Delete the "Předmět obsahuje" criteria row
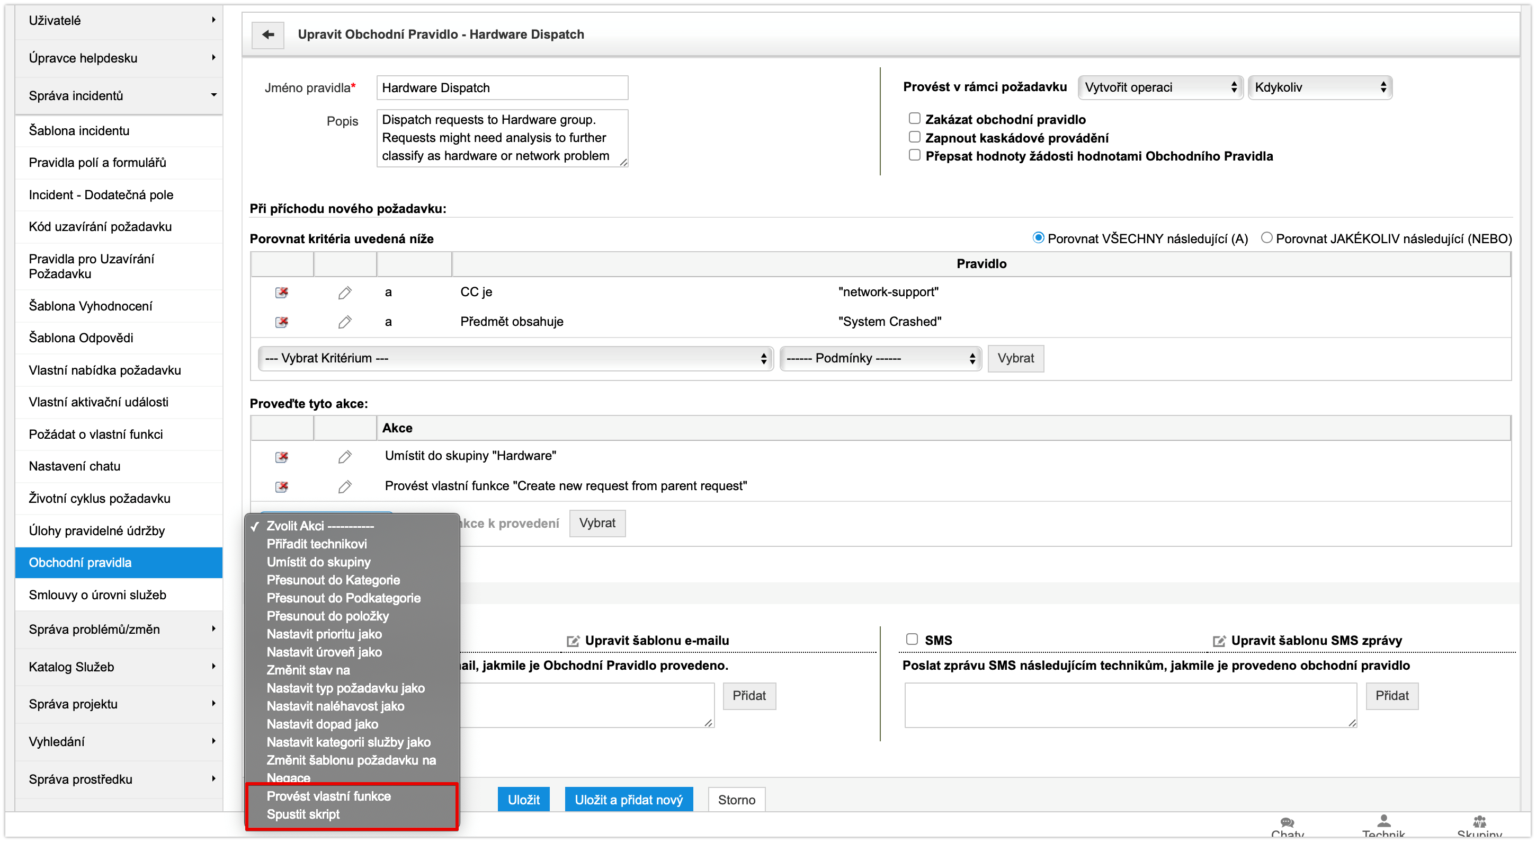Image resolution: width=1536 pixels, height=842 pixels. pyautogui.click(x=282, y=322)
